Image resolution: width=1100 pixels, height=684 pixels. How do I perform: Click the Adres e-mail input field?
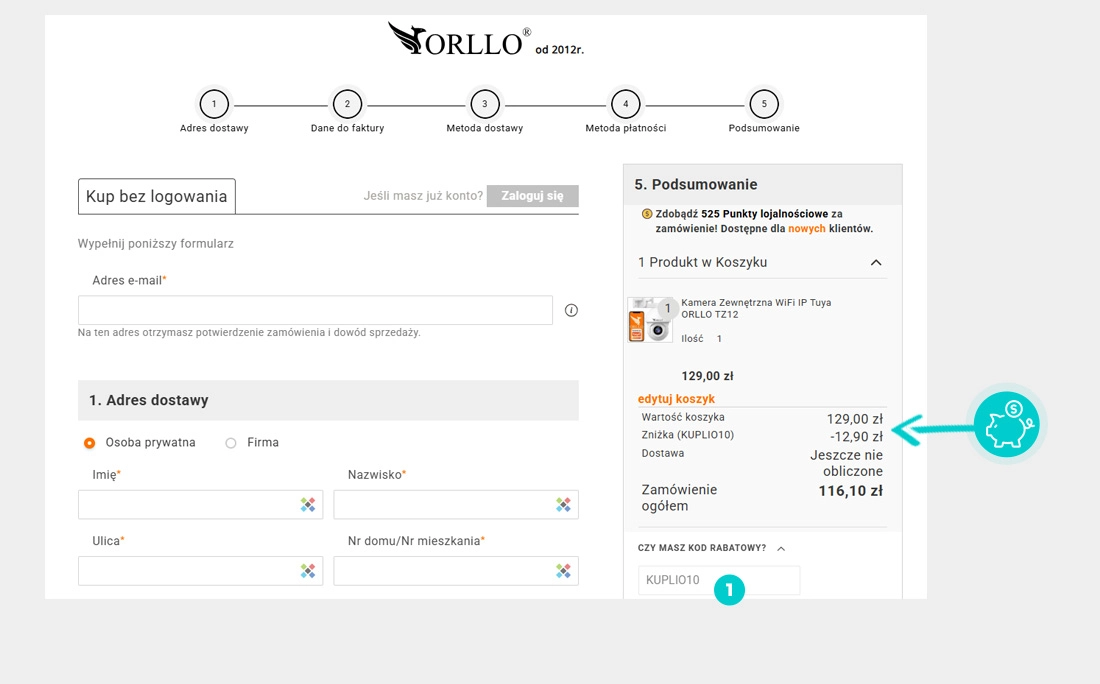(315, 310)
